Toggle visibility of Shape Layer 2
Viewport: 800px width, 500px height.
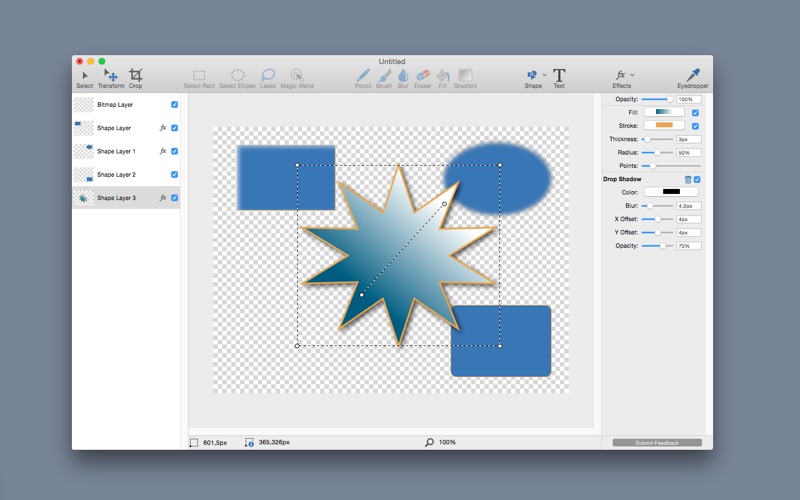point(174,174)
